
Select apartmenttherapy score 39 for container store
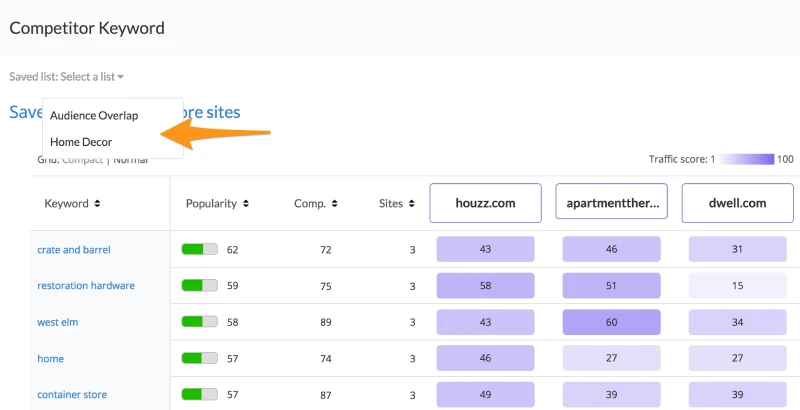pos(611,394)
